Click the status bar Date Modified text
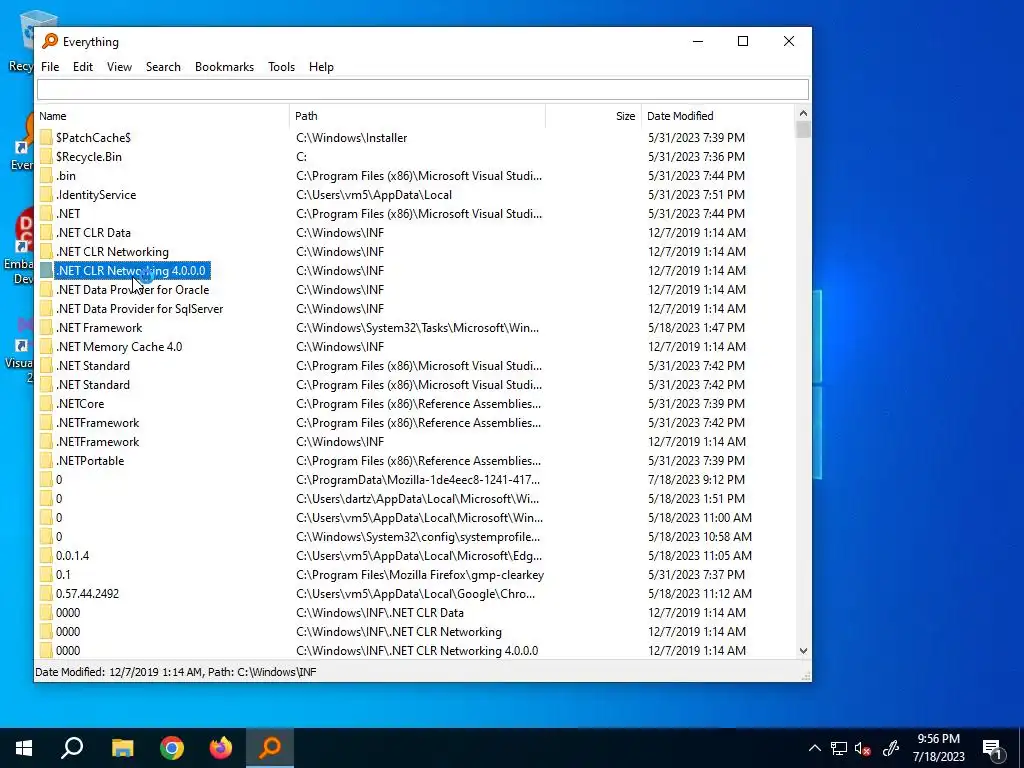 tap(175, 671)
